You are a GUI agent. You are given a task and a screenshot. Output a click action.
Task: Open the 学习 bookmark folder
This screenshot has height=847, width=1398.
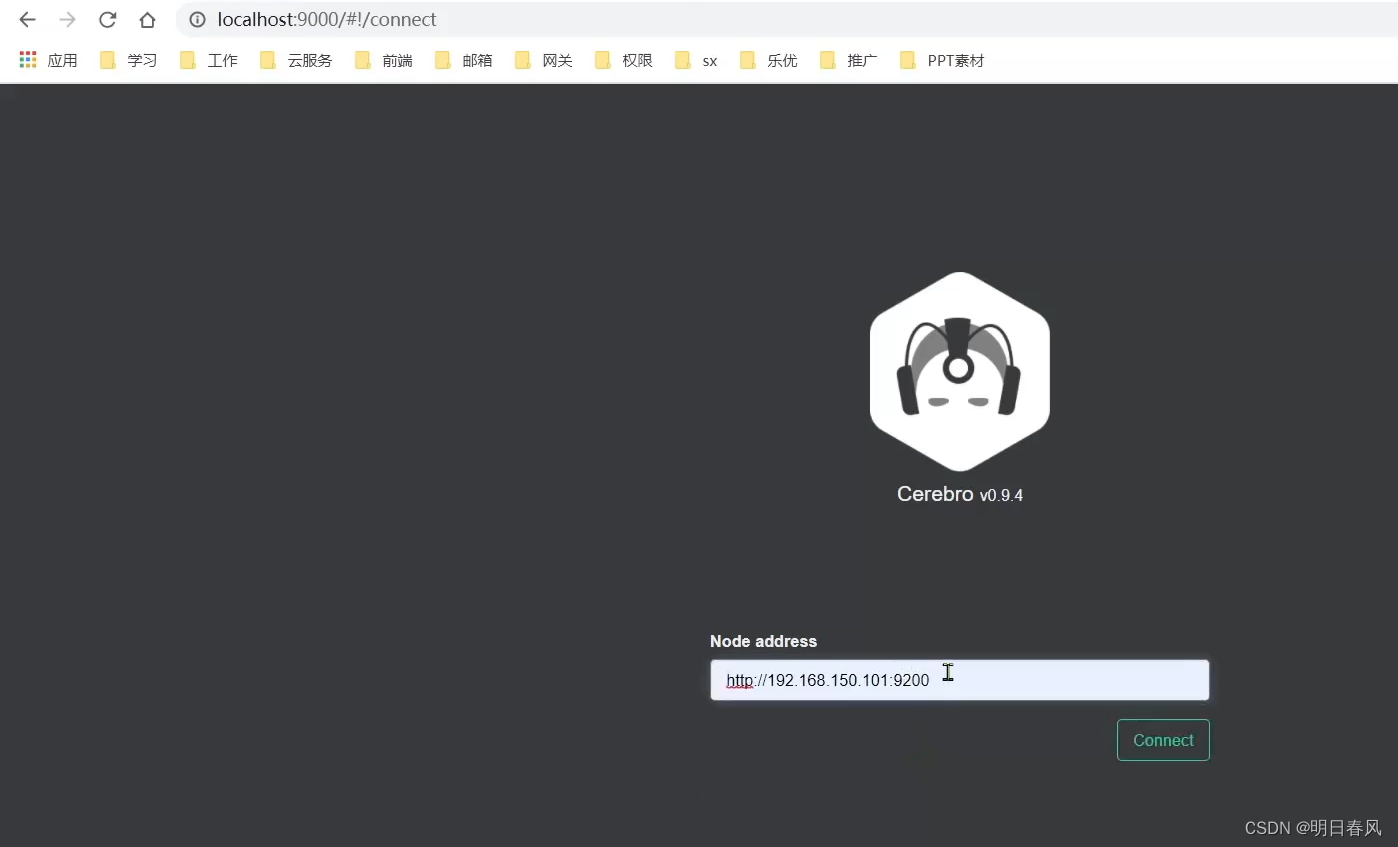[128, 61]
